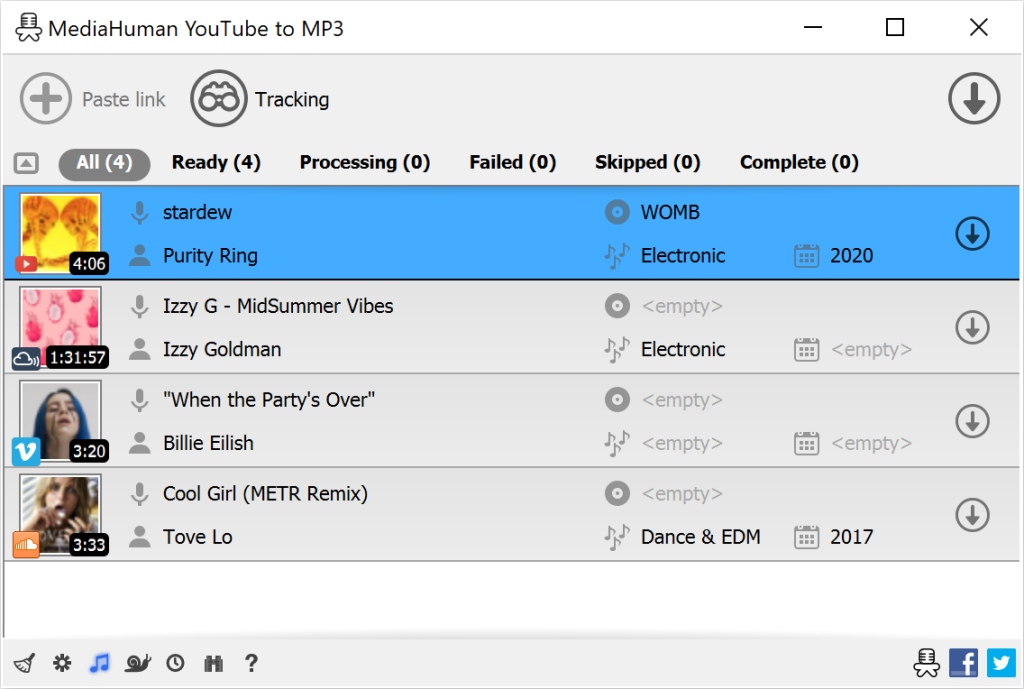This screenshot has width=1024, height=689.
Task: Clear the list using the broom icon
Action: pos(24,663)
